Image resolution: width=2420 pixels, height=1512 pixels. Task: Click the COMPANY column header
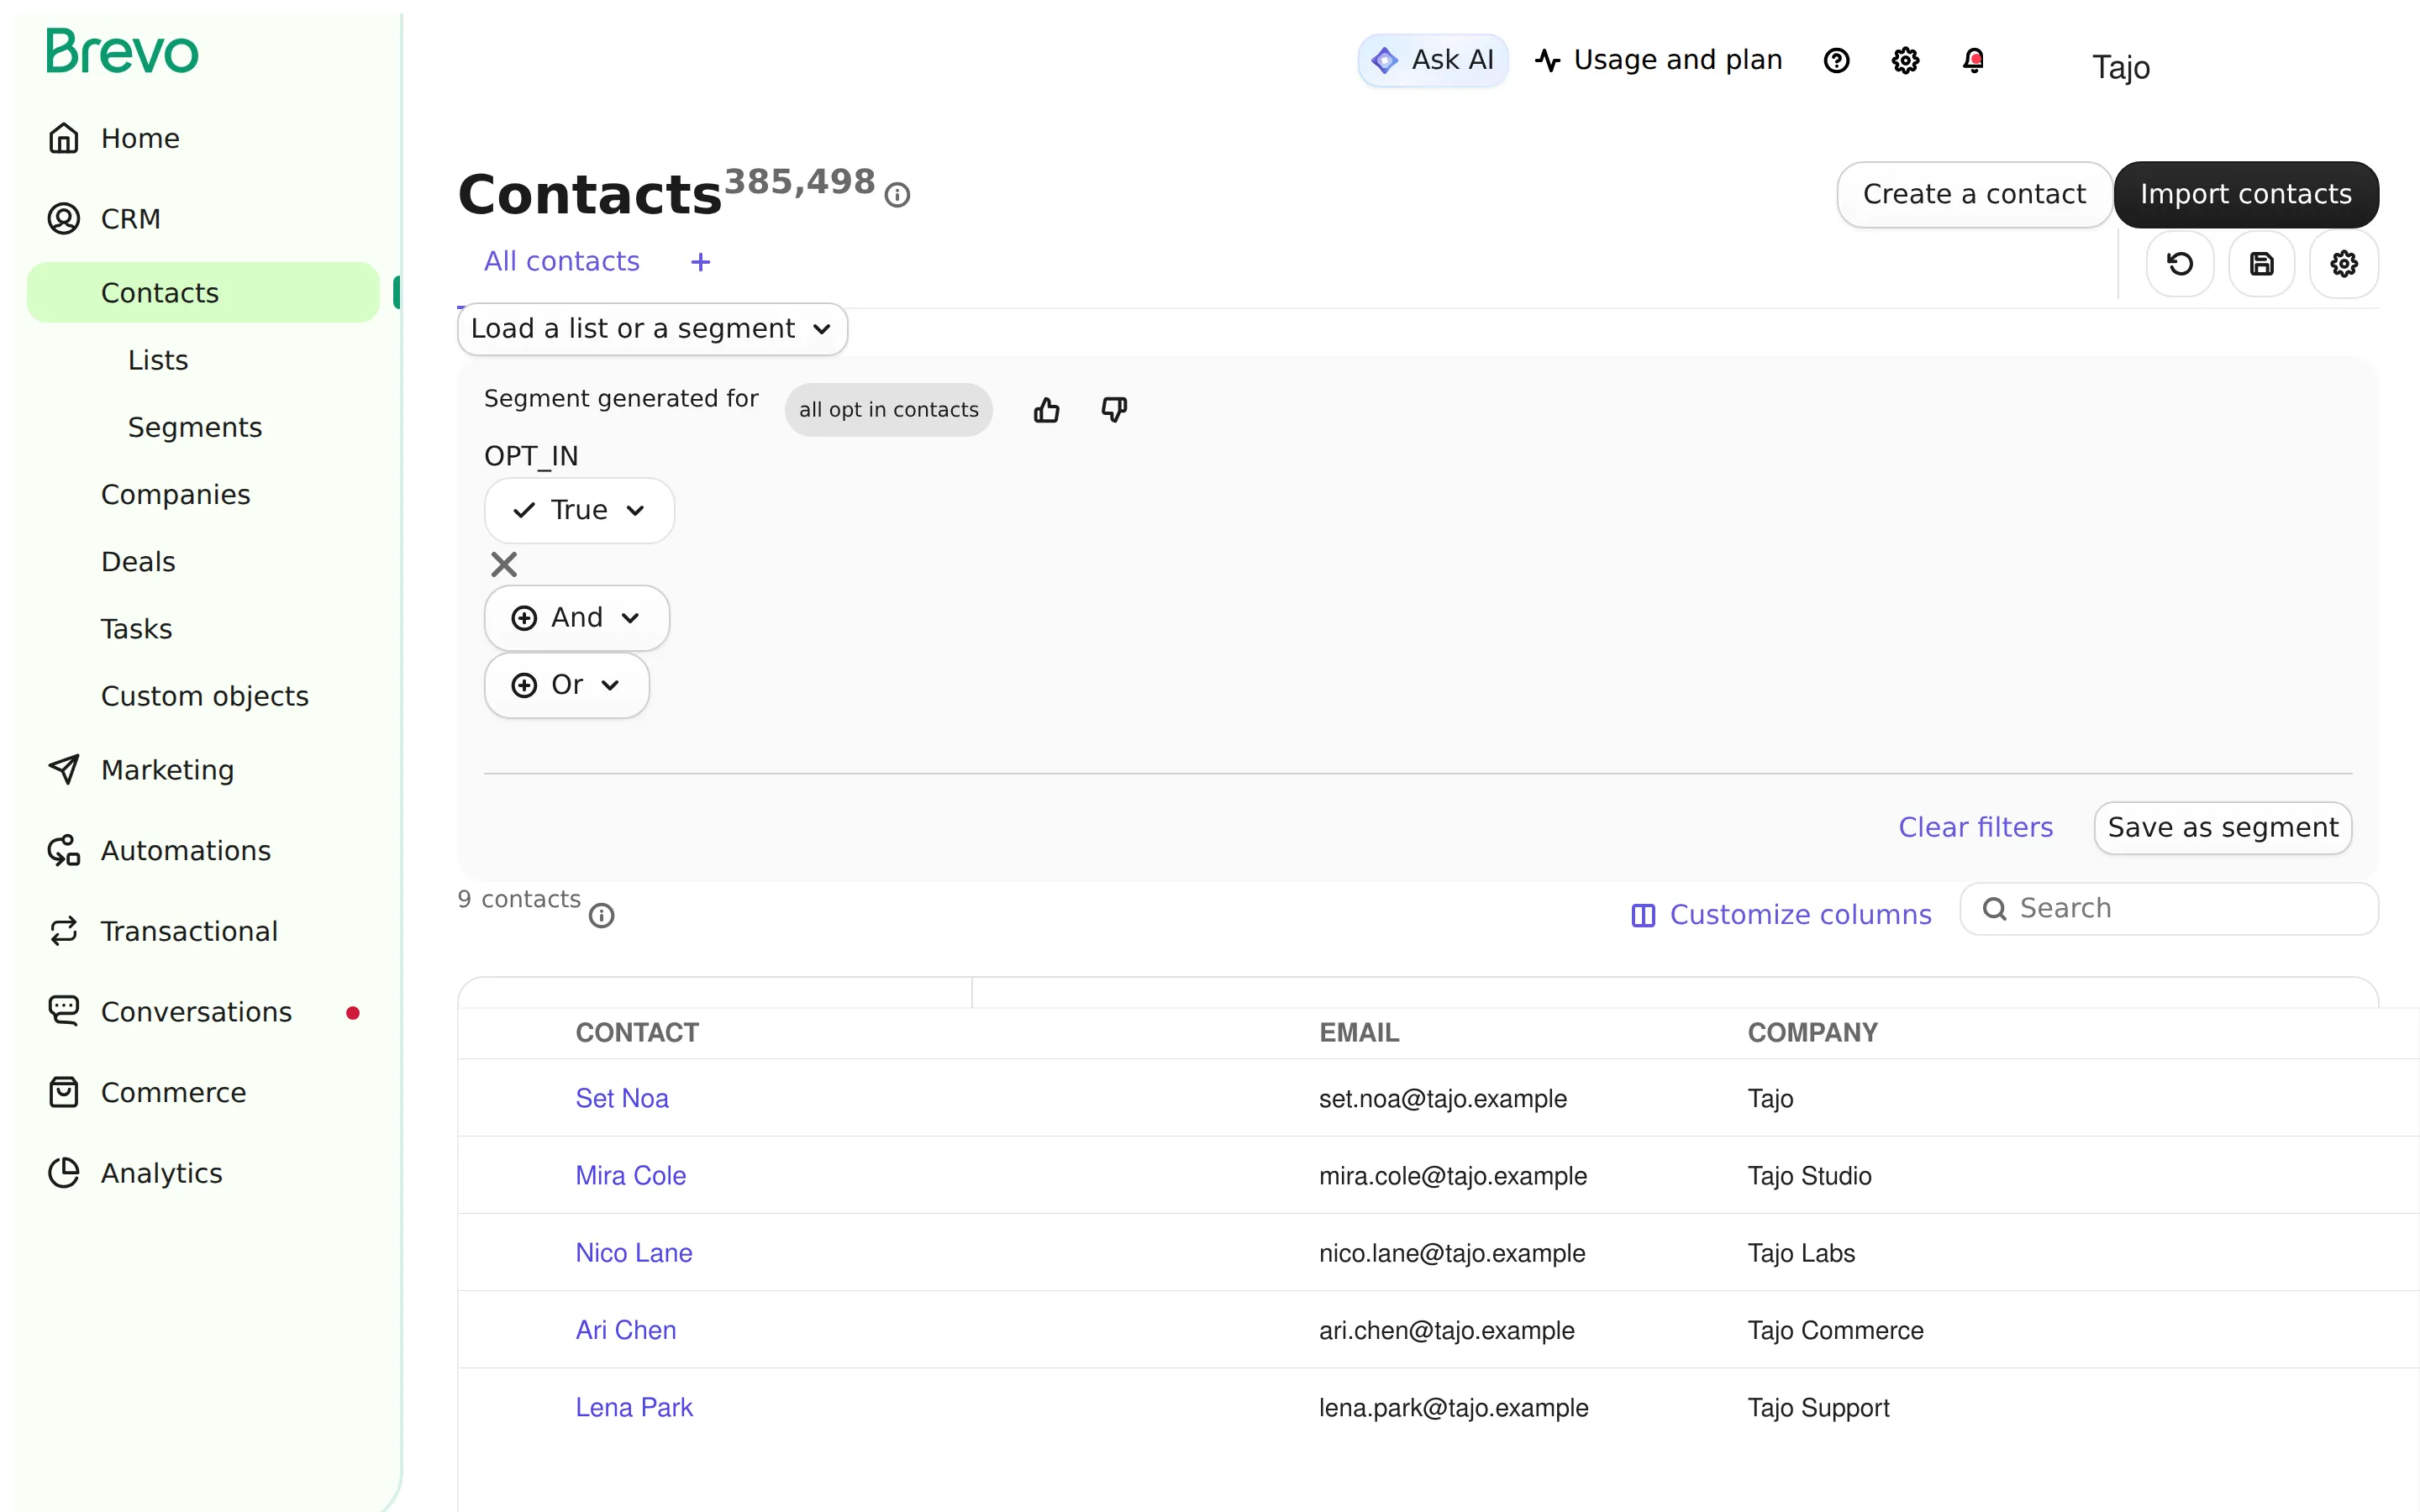[1812, 1032]
